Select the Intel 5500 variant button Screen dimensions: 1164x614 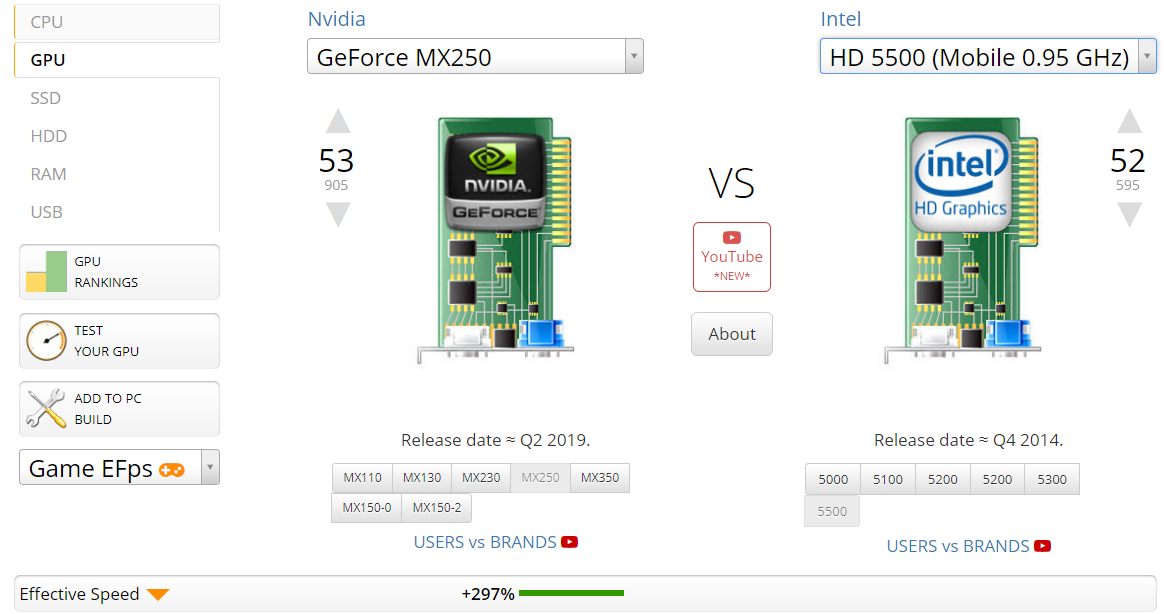[x=832, y=512]
